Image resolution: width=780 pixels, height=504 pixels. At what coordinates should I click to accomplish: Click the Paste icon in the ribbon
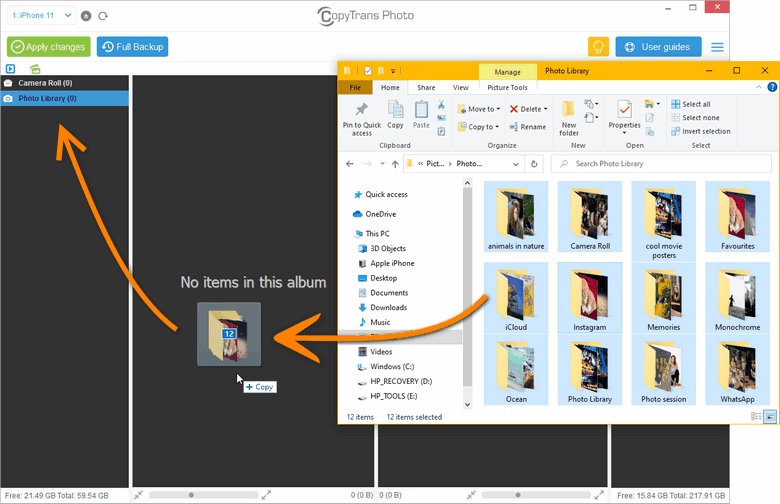pyautogui.click(x=421, y=114)
